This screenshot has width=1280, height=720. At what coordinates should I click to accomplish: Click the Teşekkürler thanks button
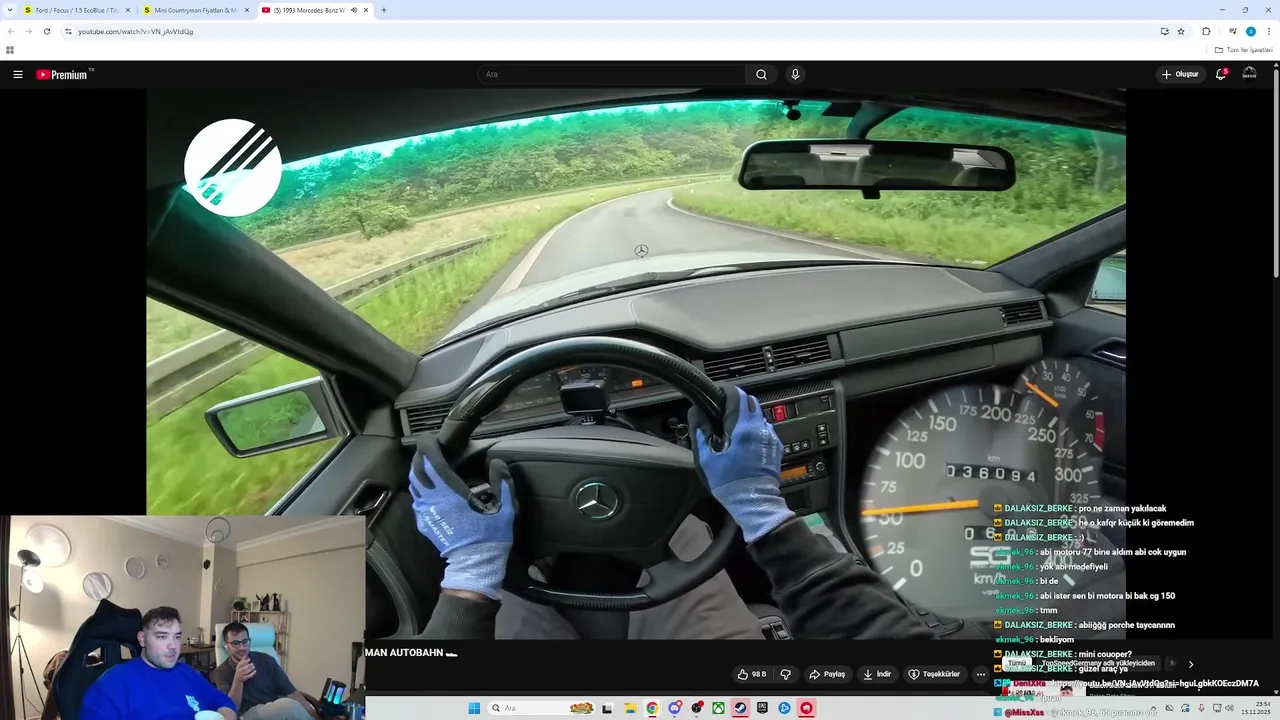click(934, 674)
